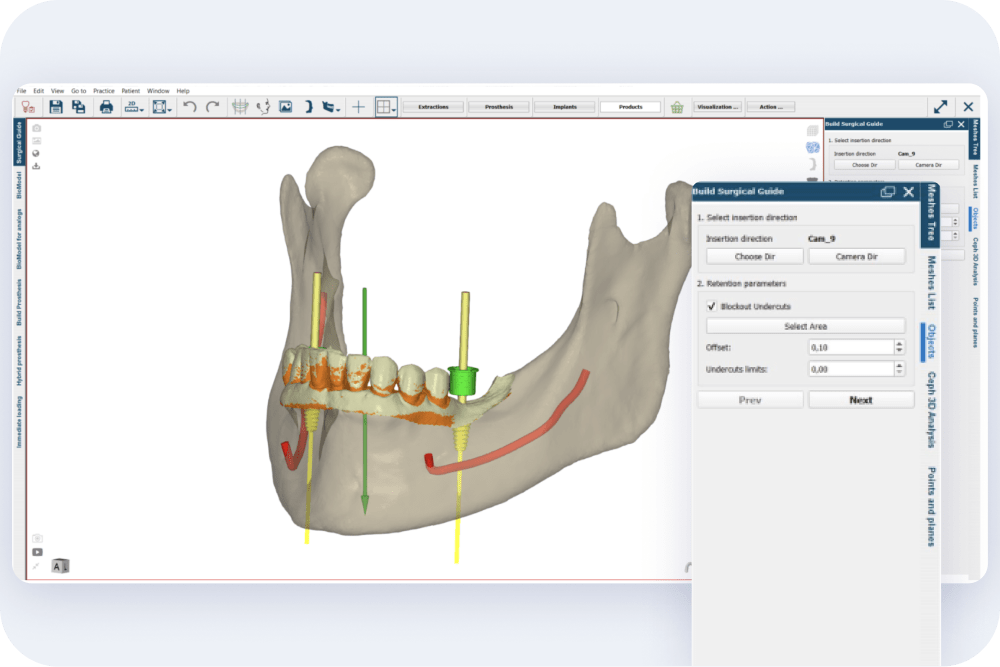Open the enlarged Ceph 3D Analysis tab
Viewport: 1000px width, 667px height.
(931, 409)
